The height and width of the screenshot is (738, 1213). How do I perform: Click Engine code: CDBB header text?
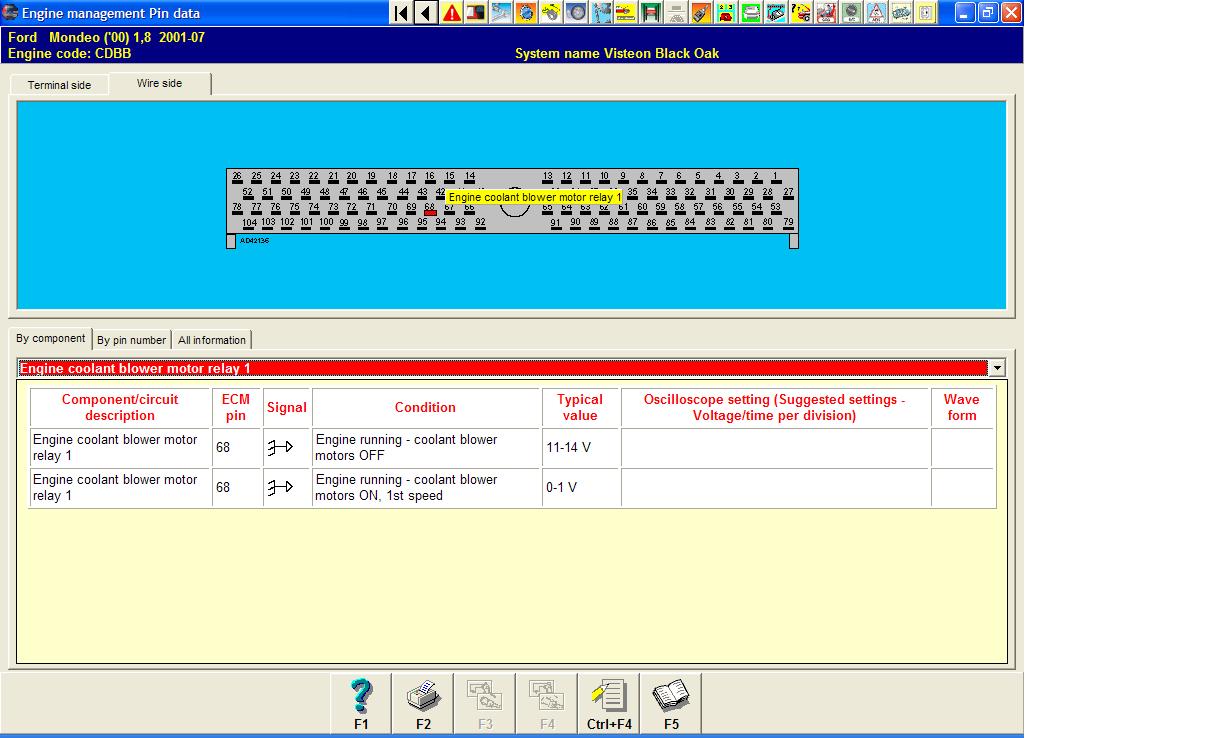click(69, 53)
